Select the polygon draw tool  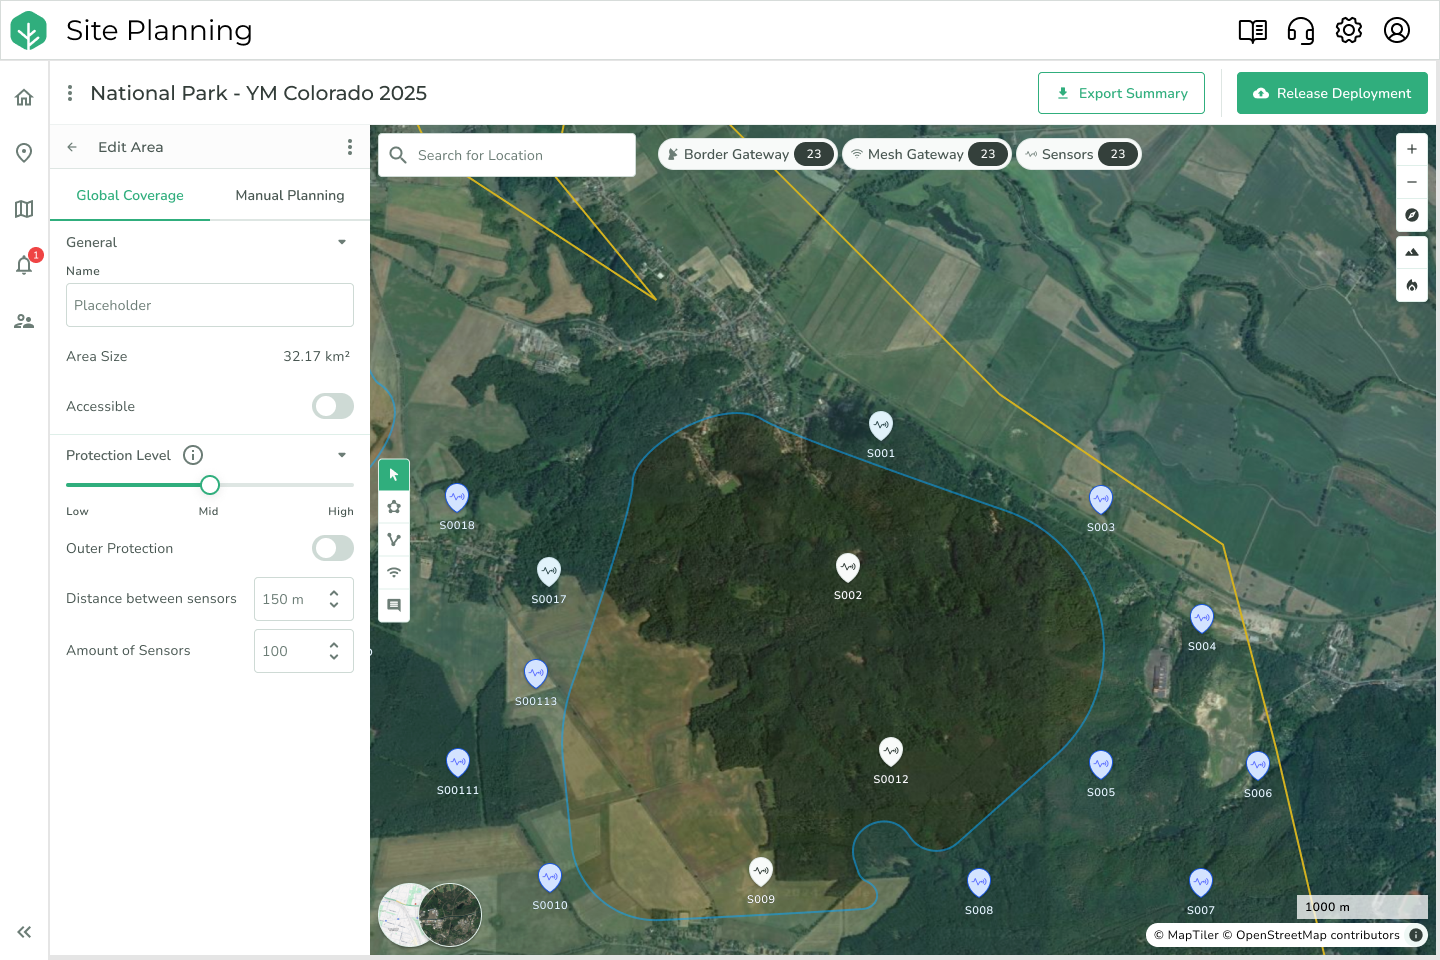pos(394,507)
